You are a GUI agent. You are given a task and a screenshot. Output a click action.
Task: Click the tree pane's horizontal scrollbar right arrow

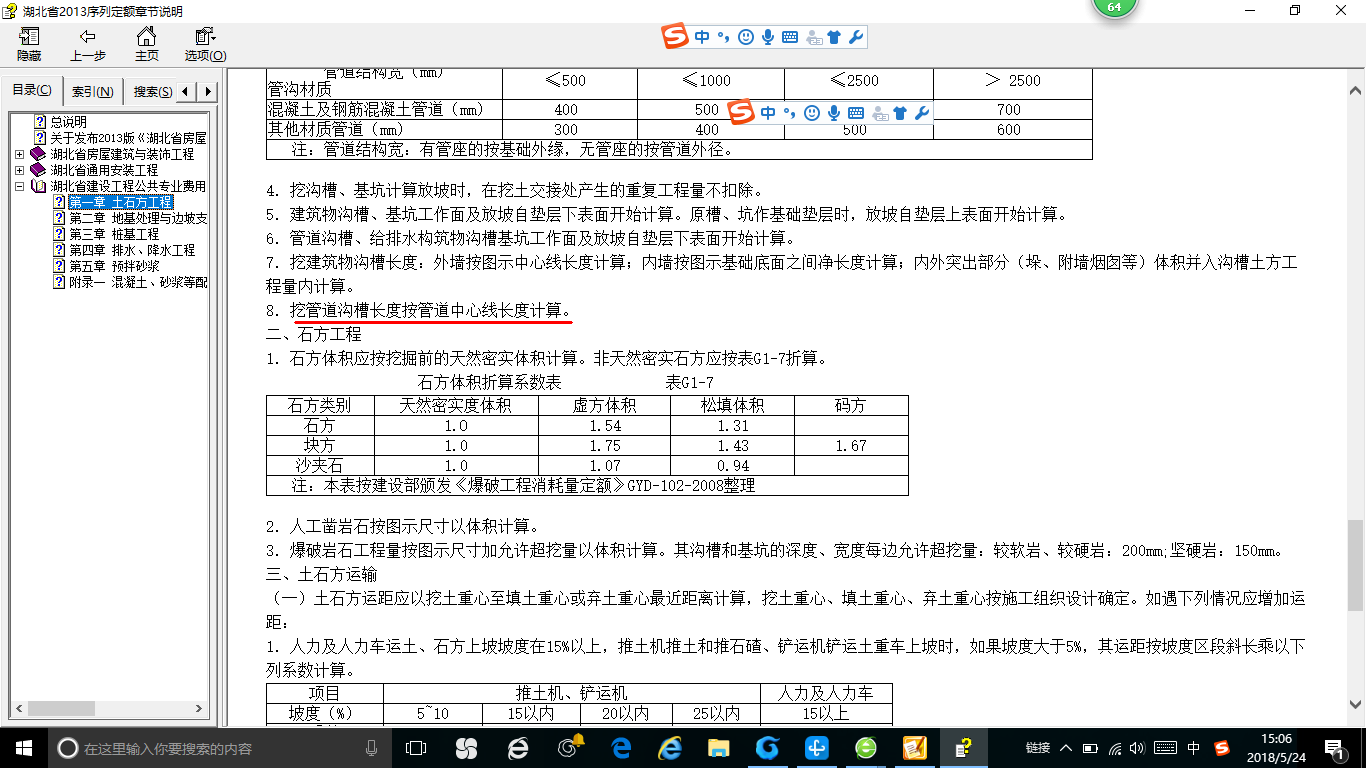199,709
